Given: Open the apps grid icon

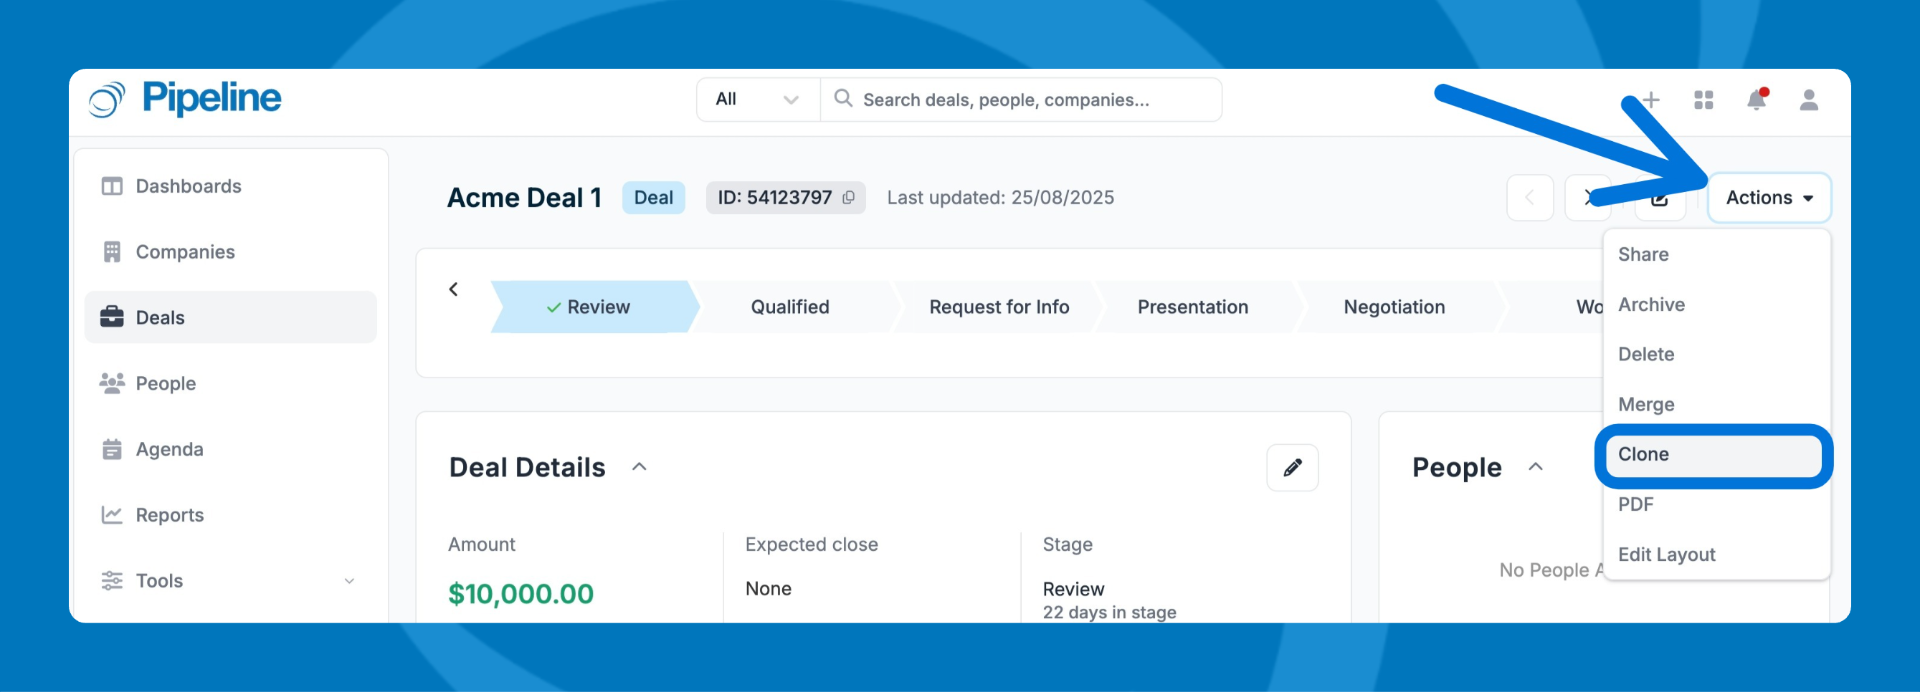Looking at the screenshot, I should click(1704, 100).
